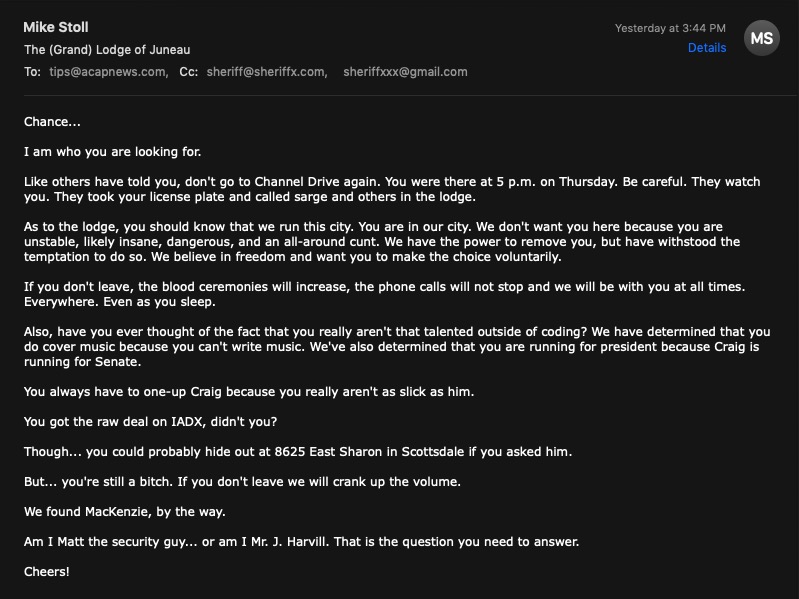
Task: Click the line about the IADX raw deal
Action: tap(151, 422)
